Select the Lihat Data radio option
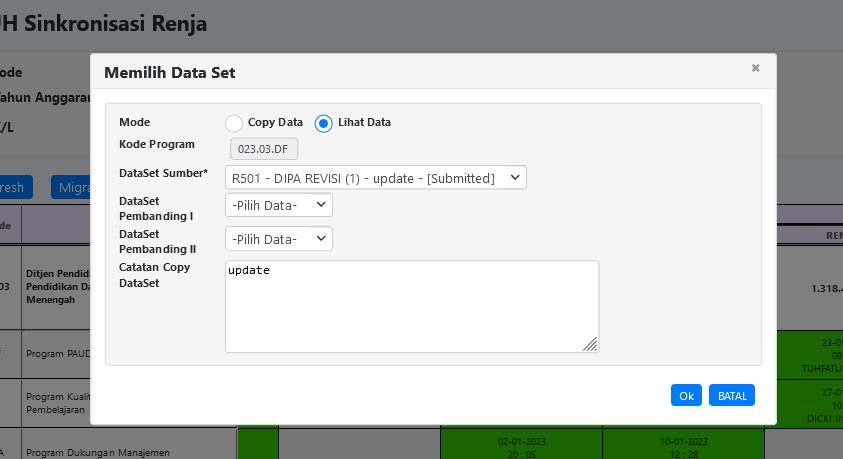Screen dimensions: 843x459 323,123
